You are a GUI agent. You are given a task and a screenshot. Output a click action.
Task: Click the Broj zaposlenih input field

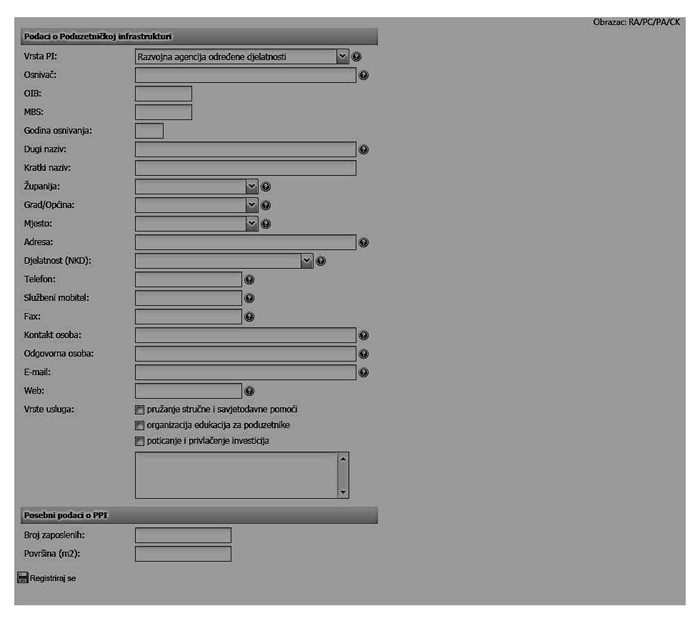tap(182, 535)
